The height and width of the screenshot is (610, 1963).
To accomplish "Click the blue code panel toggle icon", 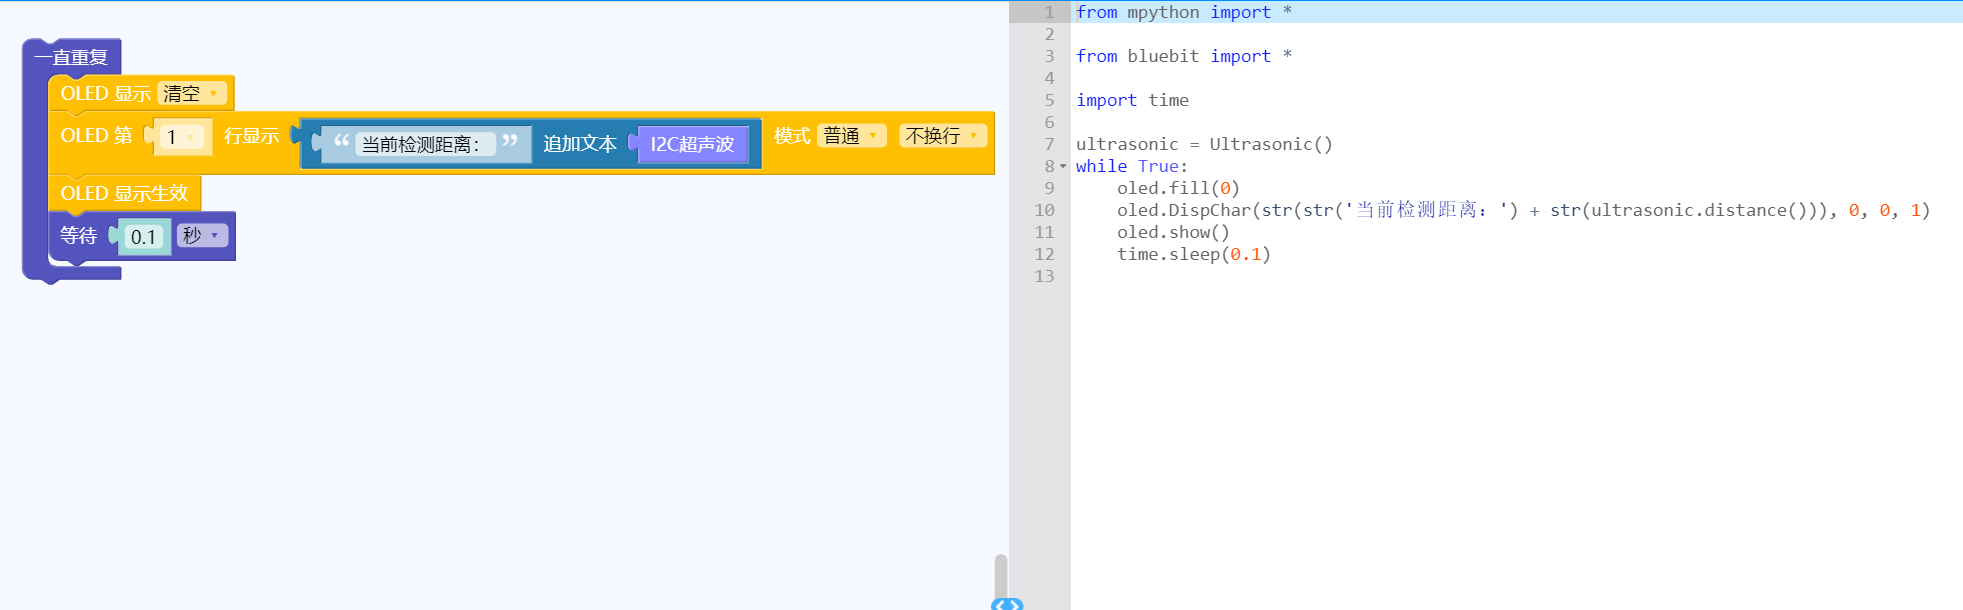I will point(1007,604).
